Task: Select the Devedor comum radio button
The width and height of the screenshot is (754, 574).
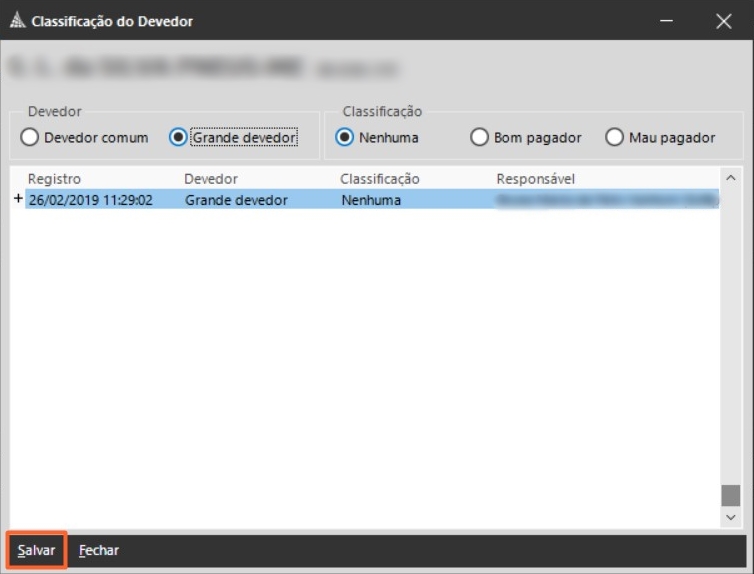Action: [x=85, y=137]
